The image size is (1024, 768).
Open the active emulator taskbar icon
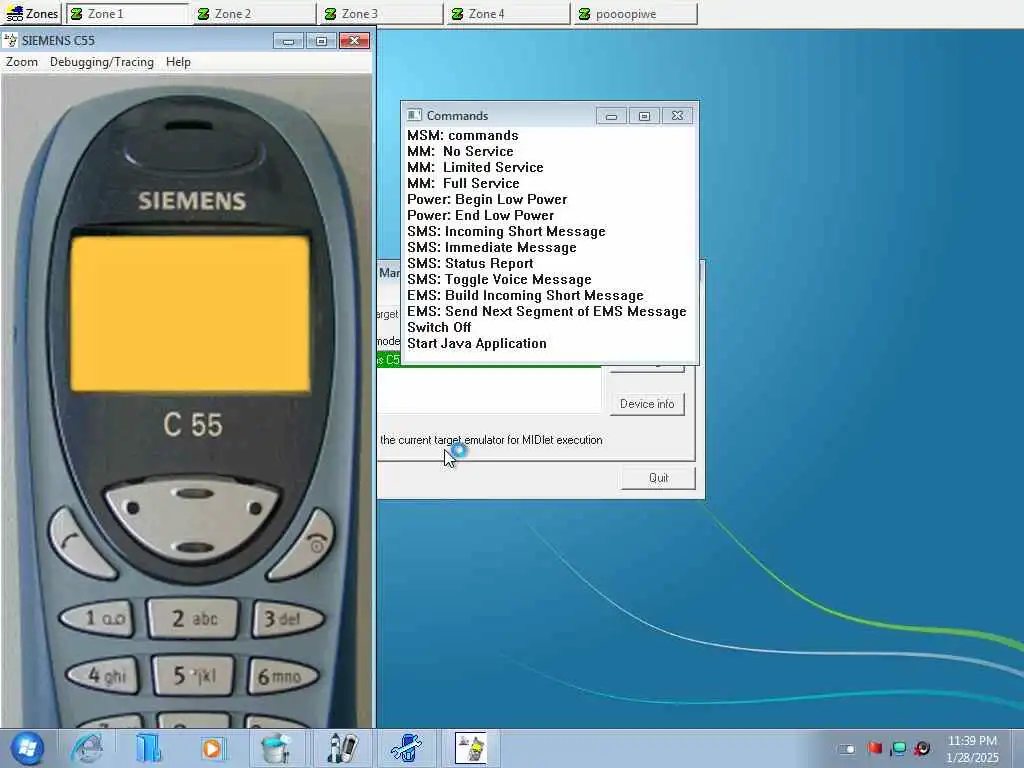point(471,748)
